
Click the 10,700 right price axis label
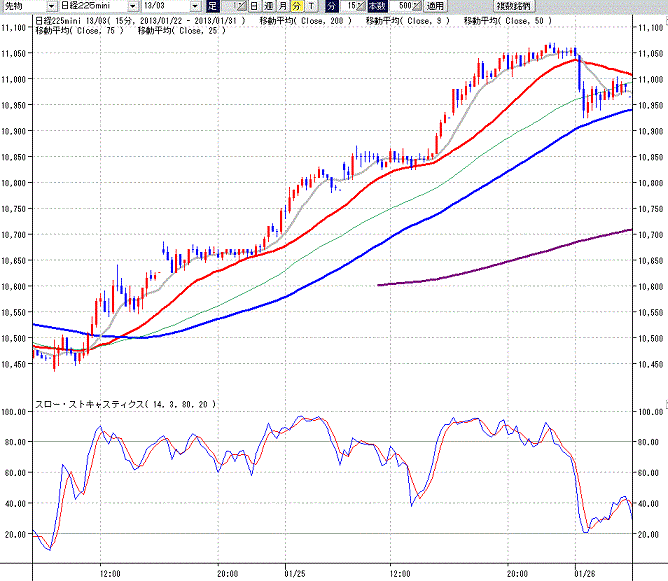click(651, 235)
